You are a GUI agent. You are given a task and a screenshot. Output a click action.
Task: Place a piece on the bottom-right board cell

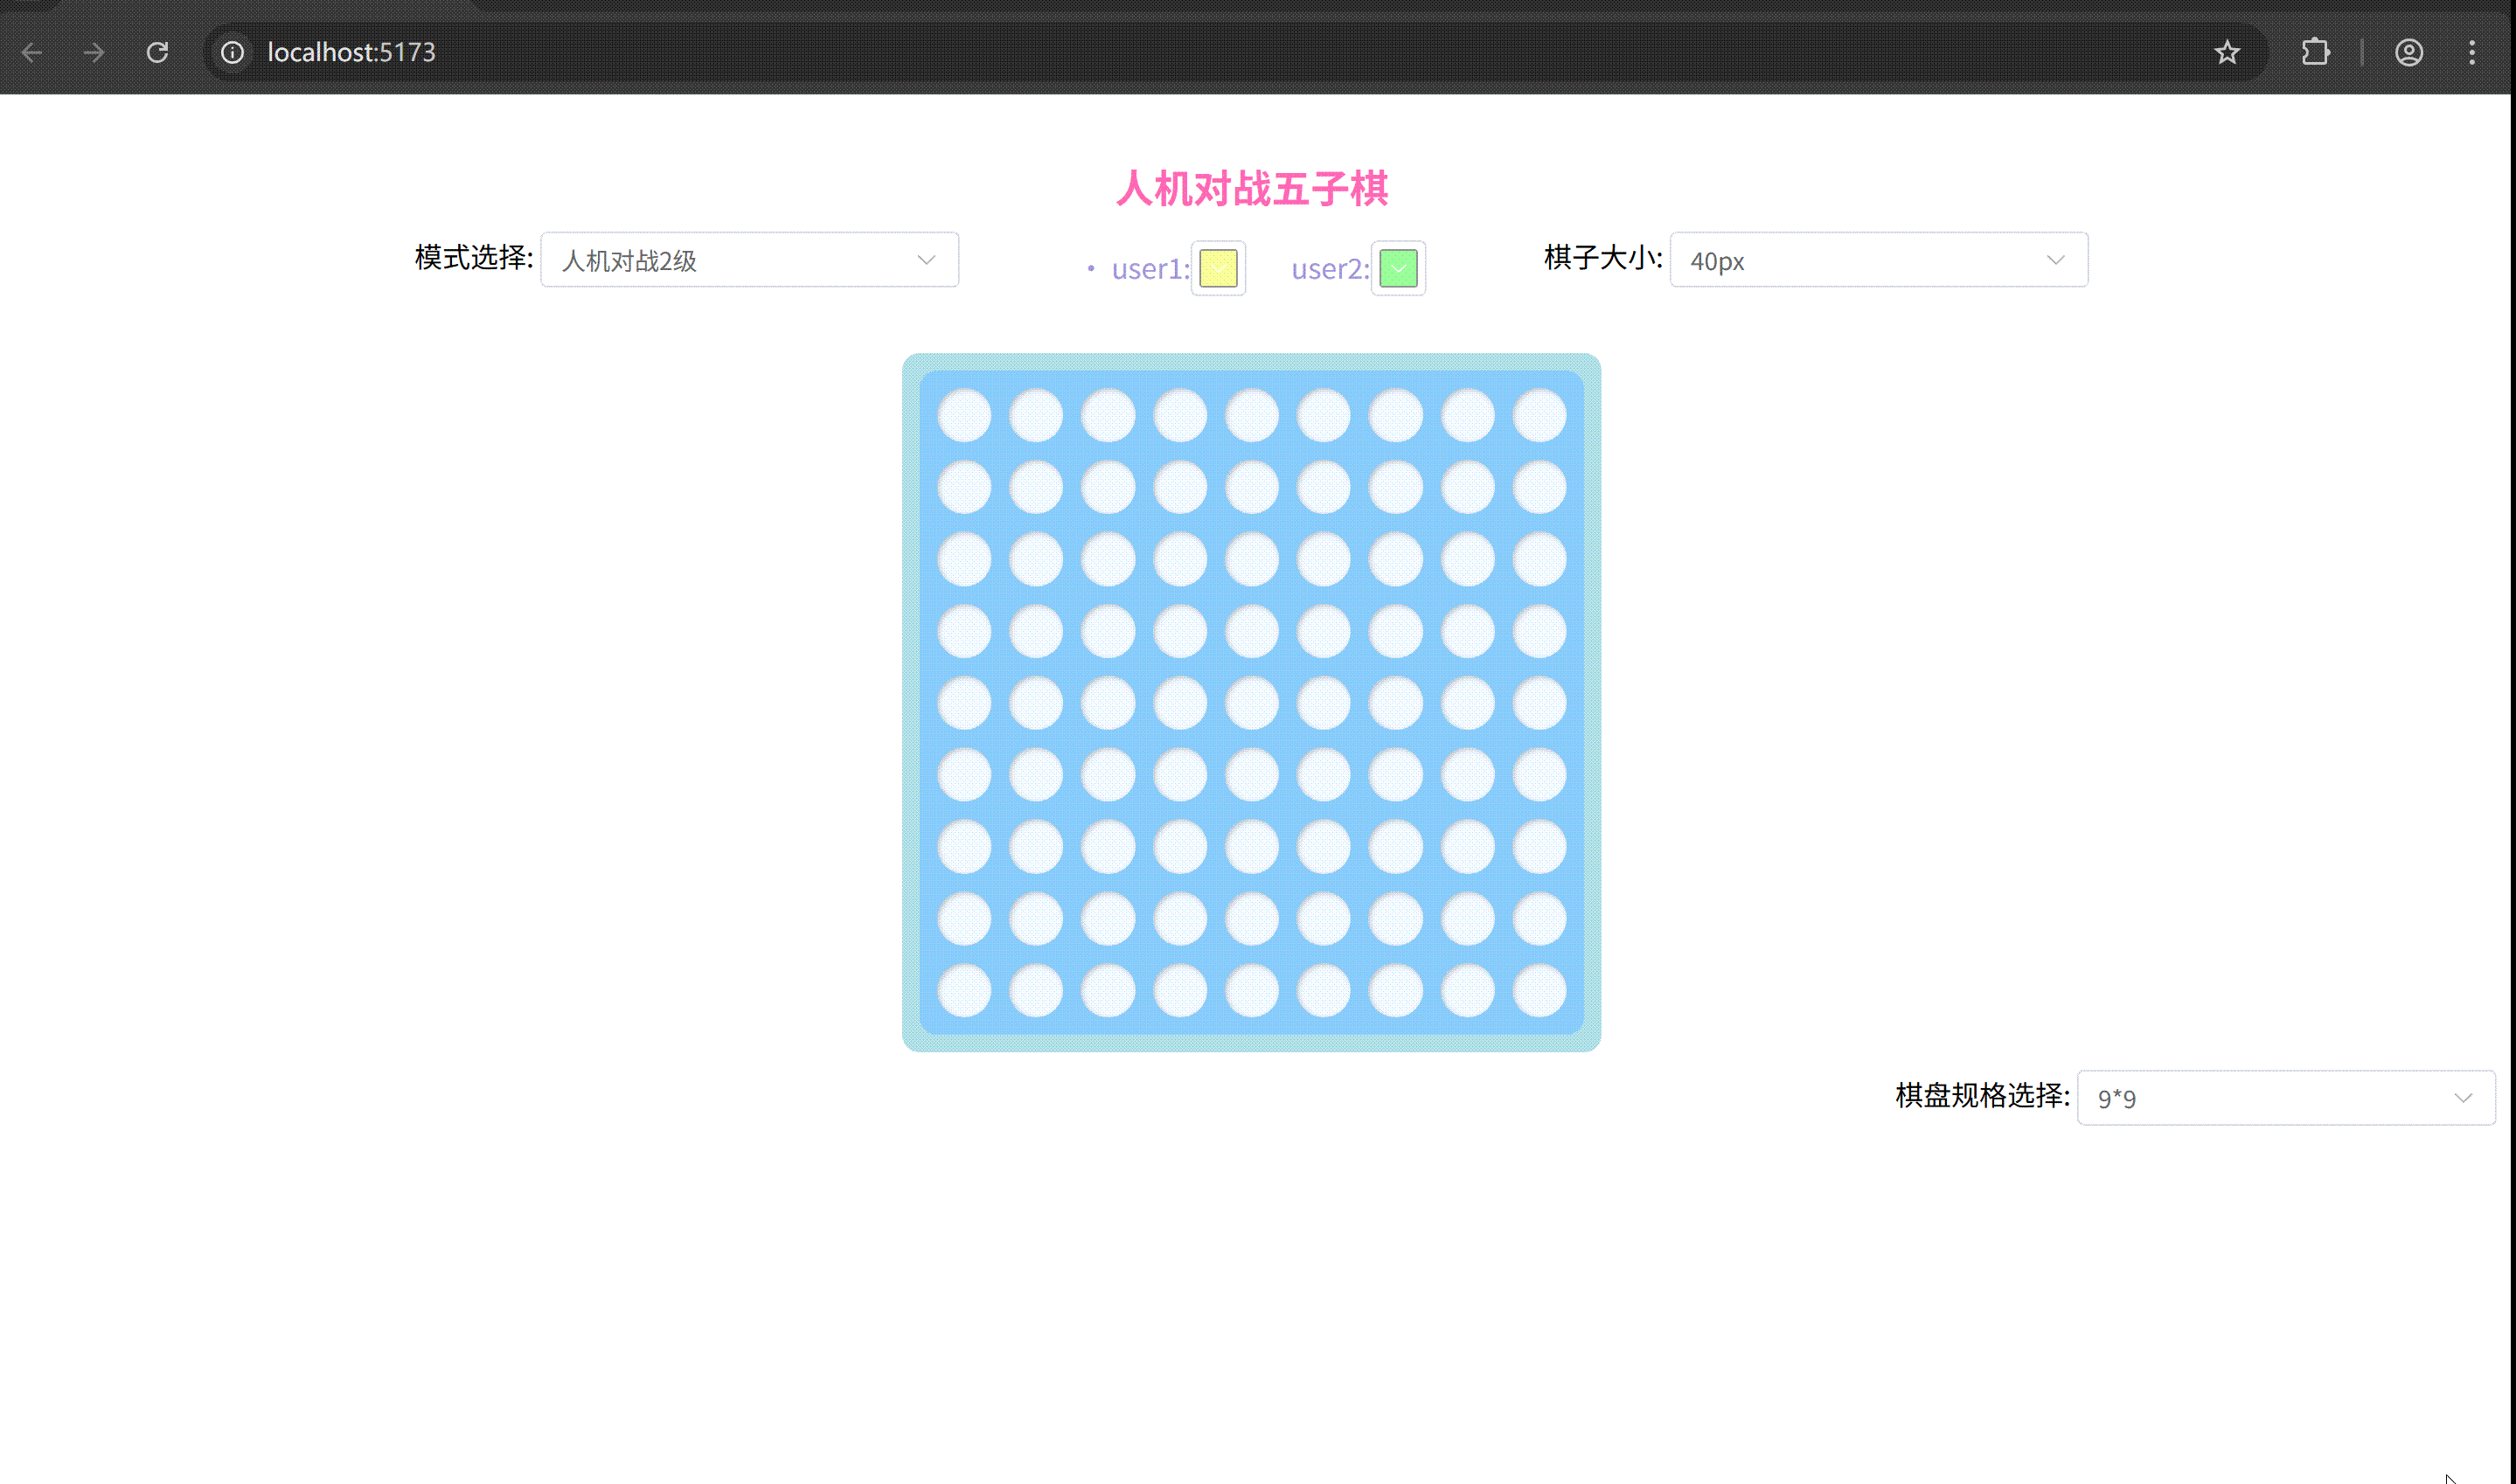click(x=1539, y=989)
